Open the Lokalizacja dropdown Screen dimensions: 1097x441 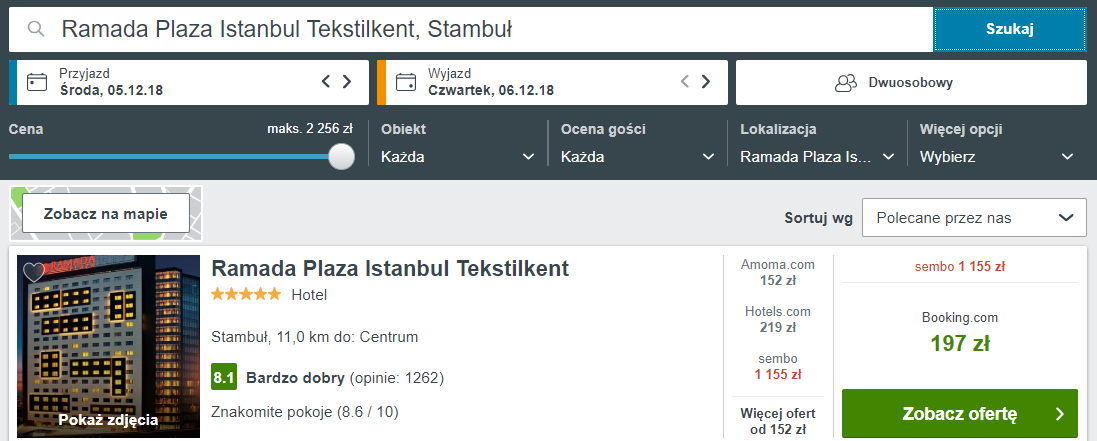[x=817, y=157]
